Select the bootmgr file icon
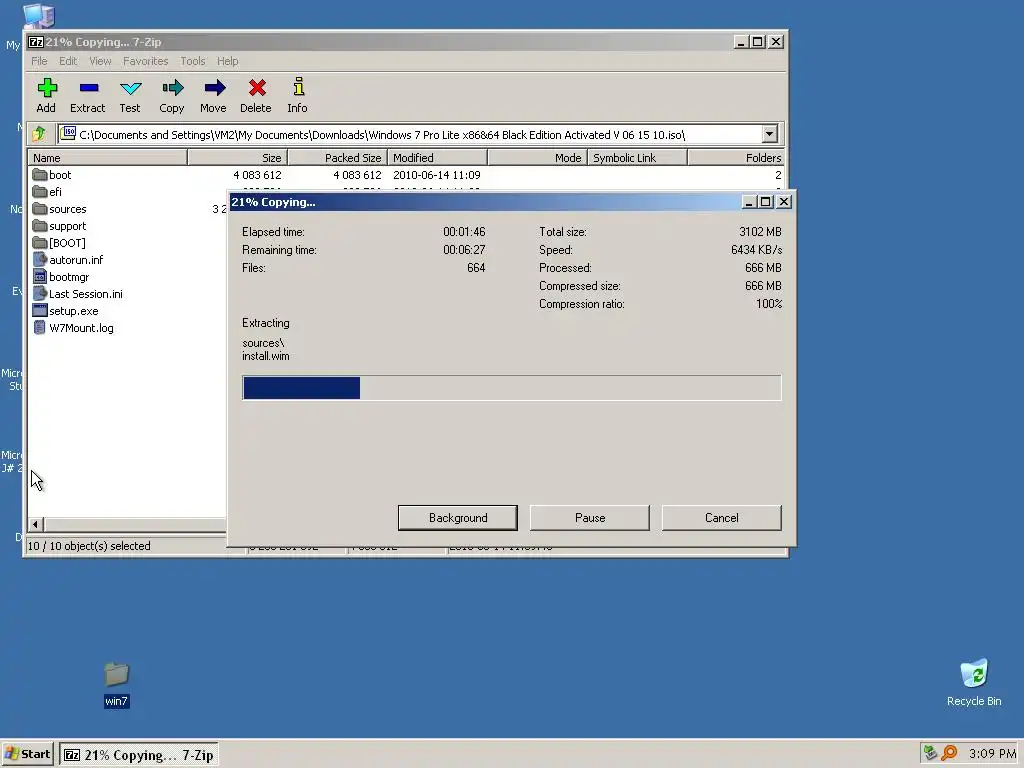The image size is (1024, 768). coord(40,276)
